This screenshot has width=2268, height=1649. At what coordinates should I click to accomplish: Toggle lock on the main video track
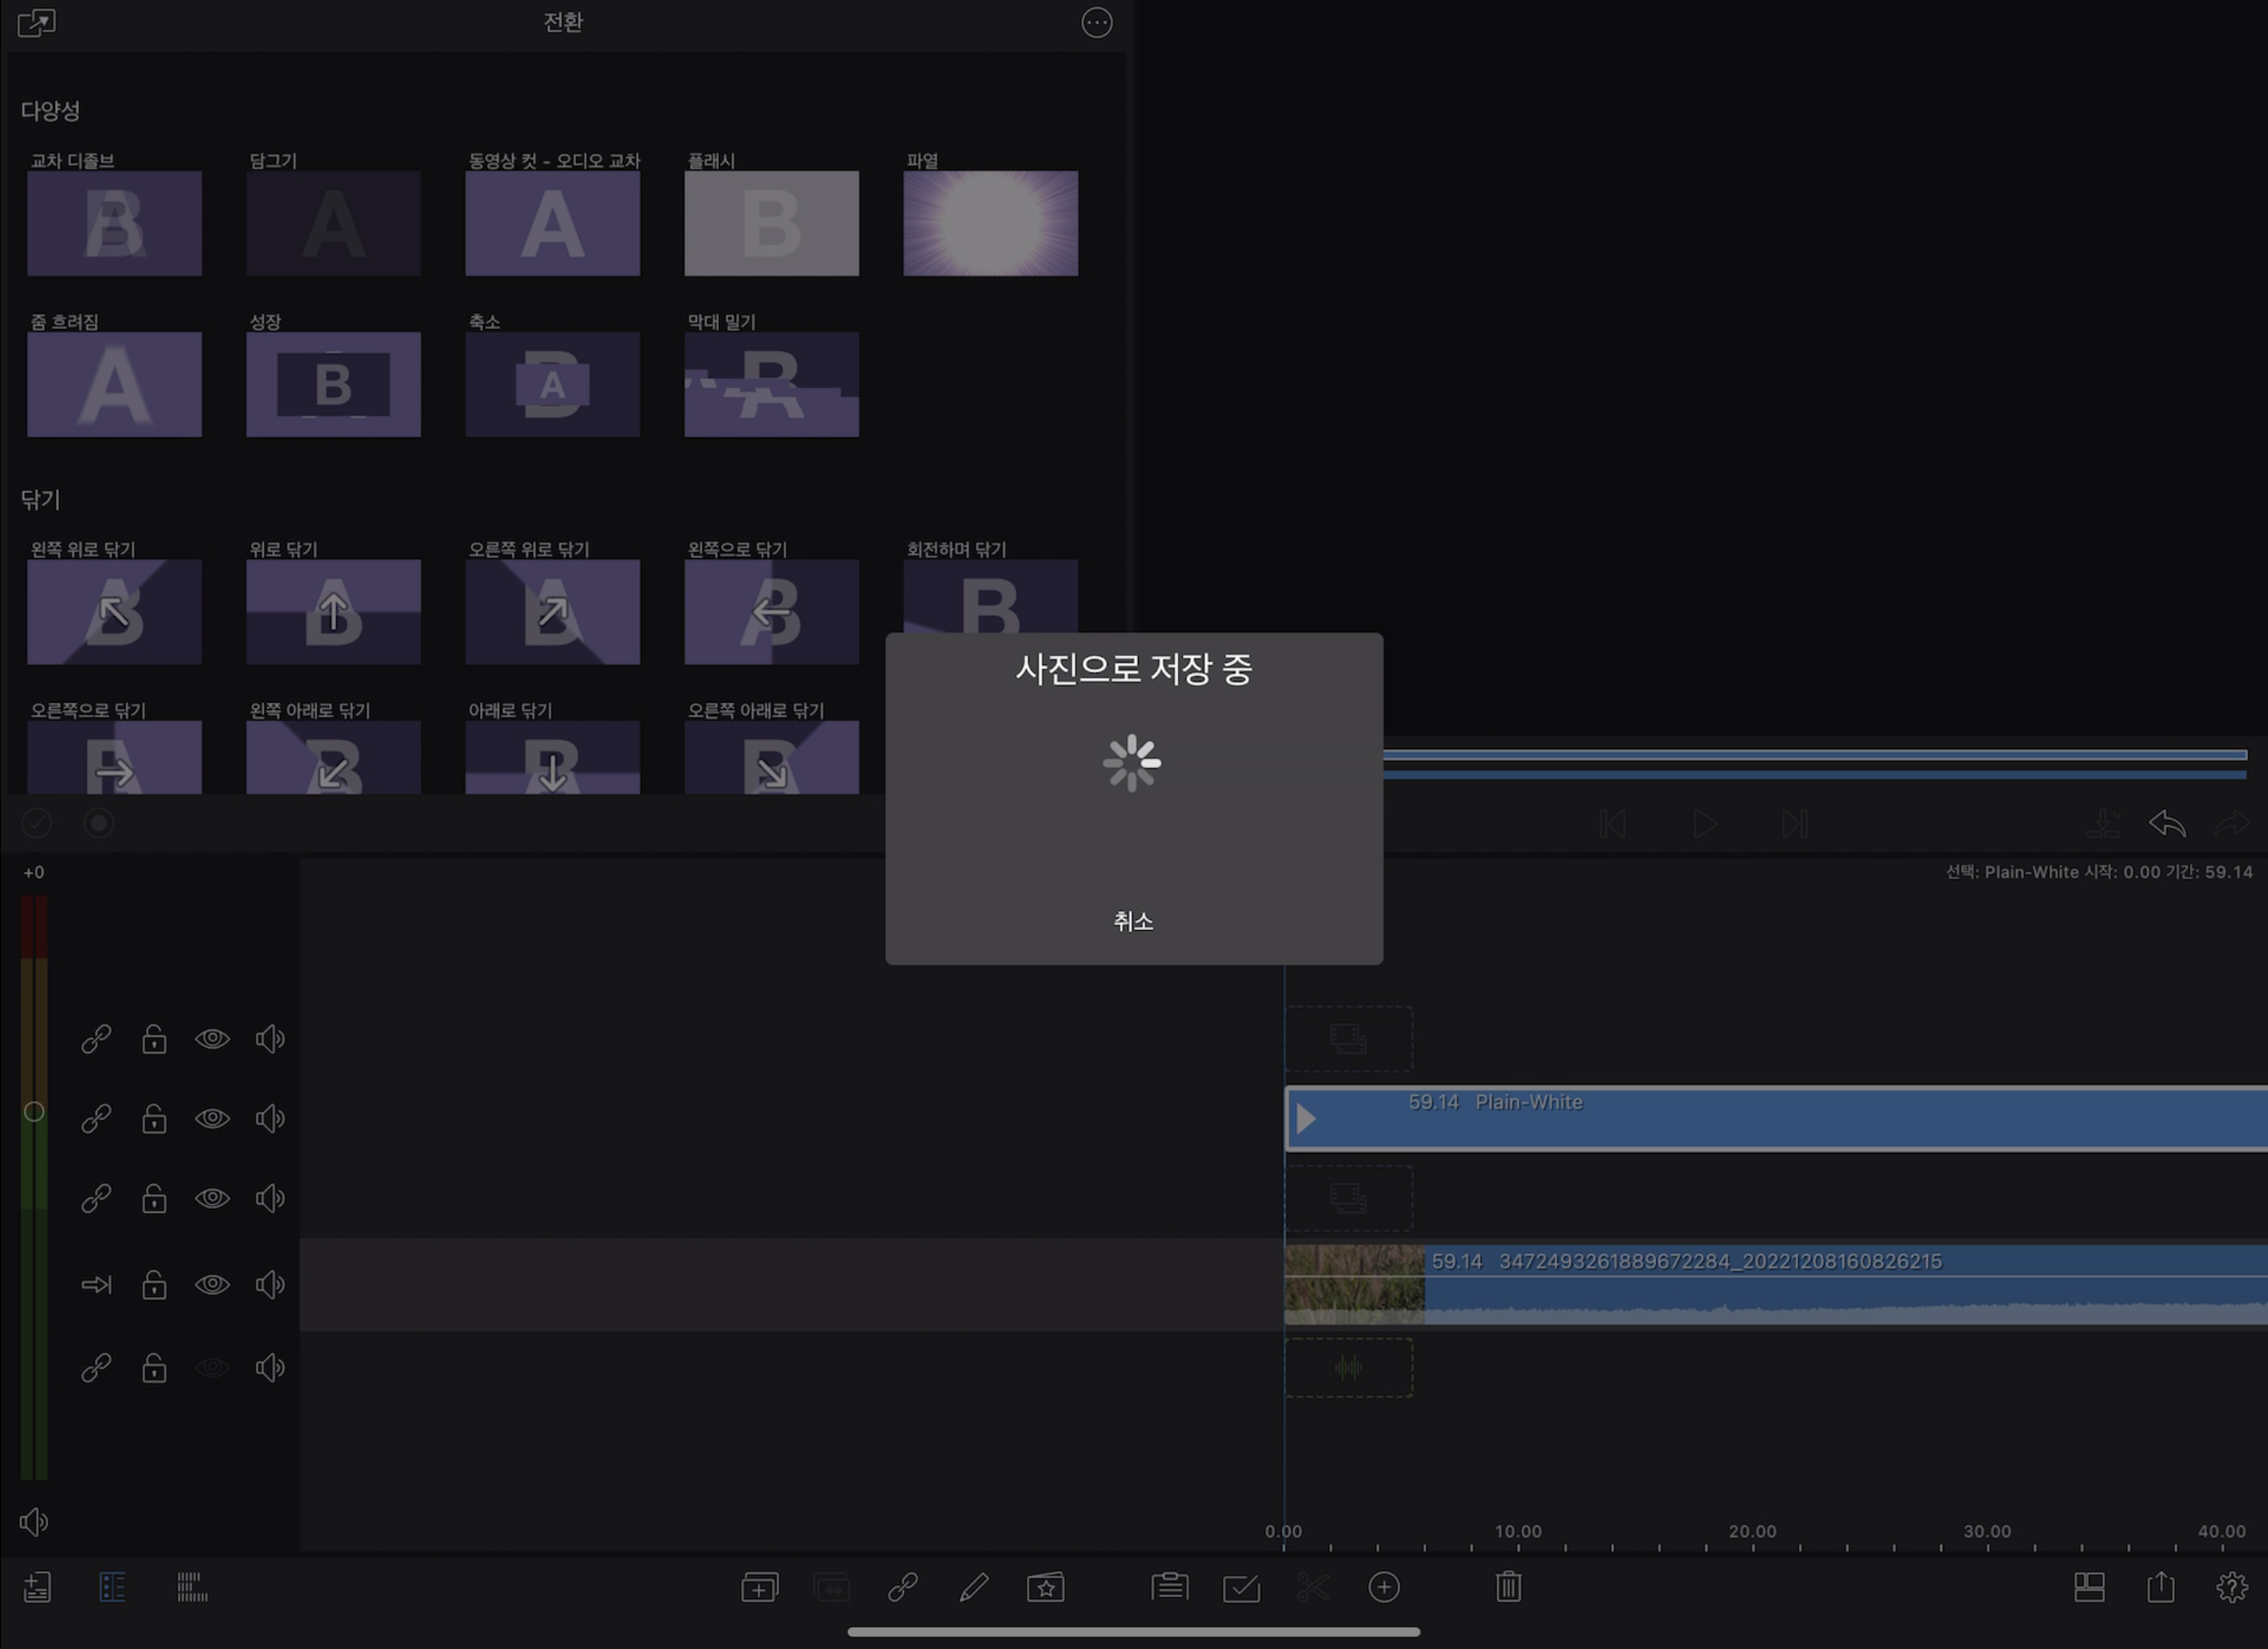(154, 1285)
